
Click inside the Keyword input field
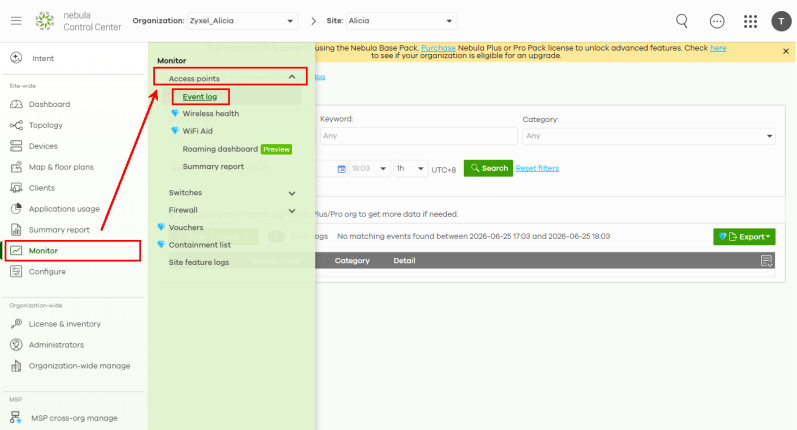pyautogui.click(x=419, y=136)
